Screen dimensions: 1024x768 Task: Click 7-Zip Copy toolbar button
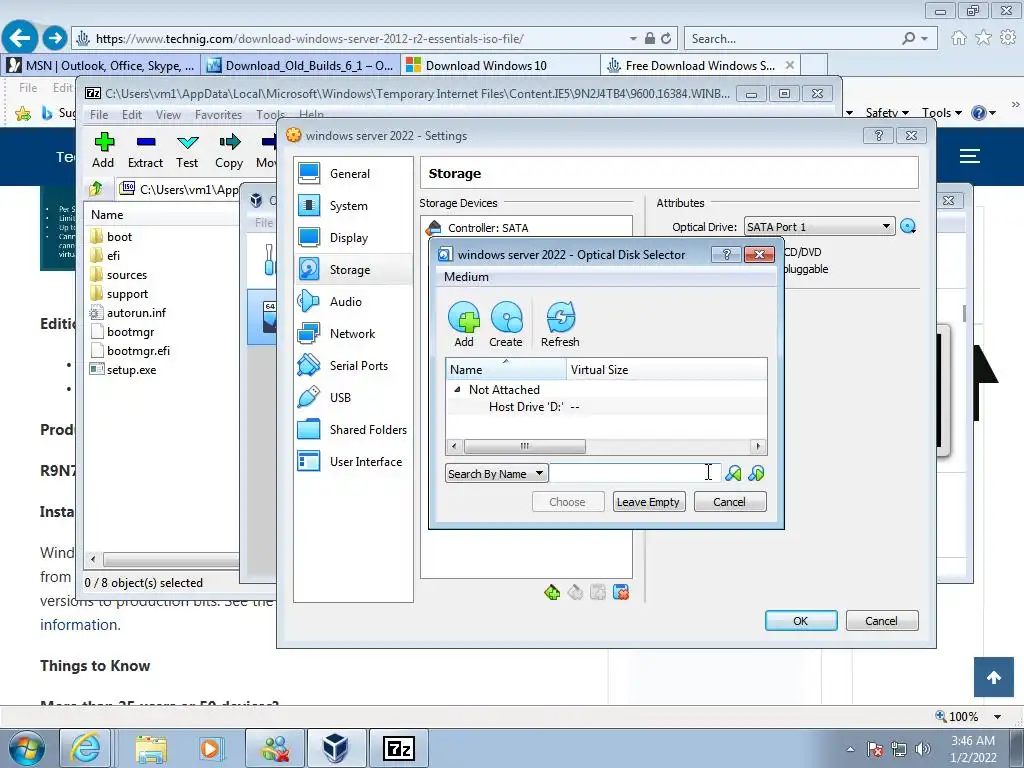click(x=229, y=150)
